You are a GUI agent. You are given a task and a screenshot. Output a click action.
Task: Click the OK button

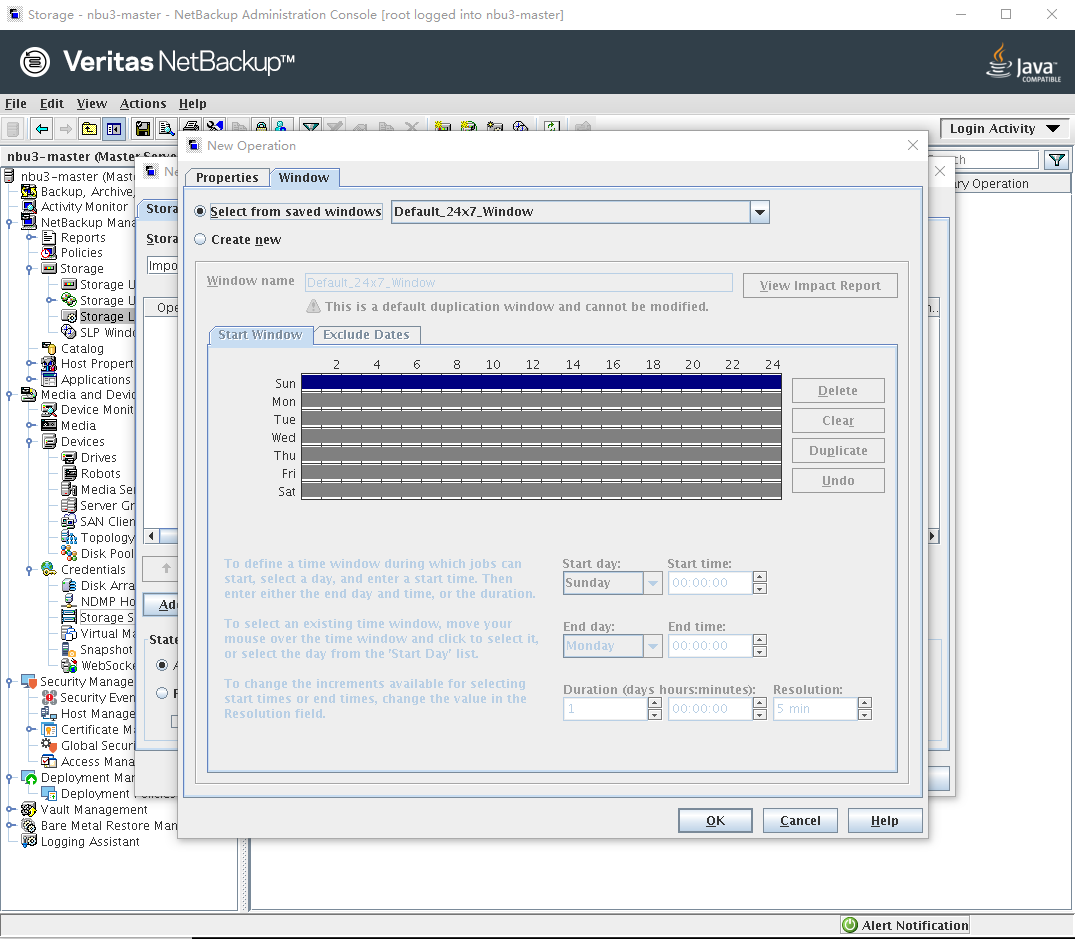(715, 821)
